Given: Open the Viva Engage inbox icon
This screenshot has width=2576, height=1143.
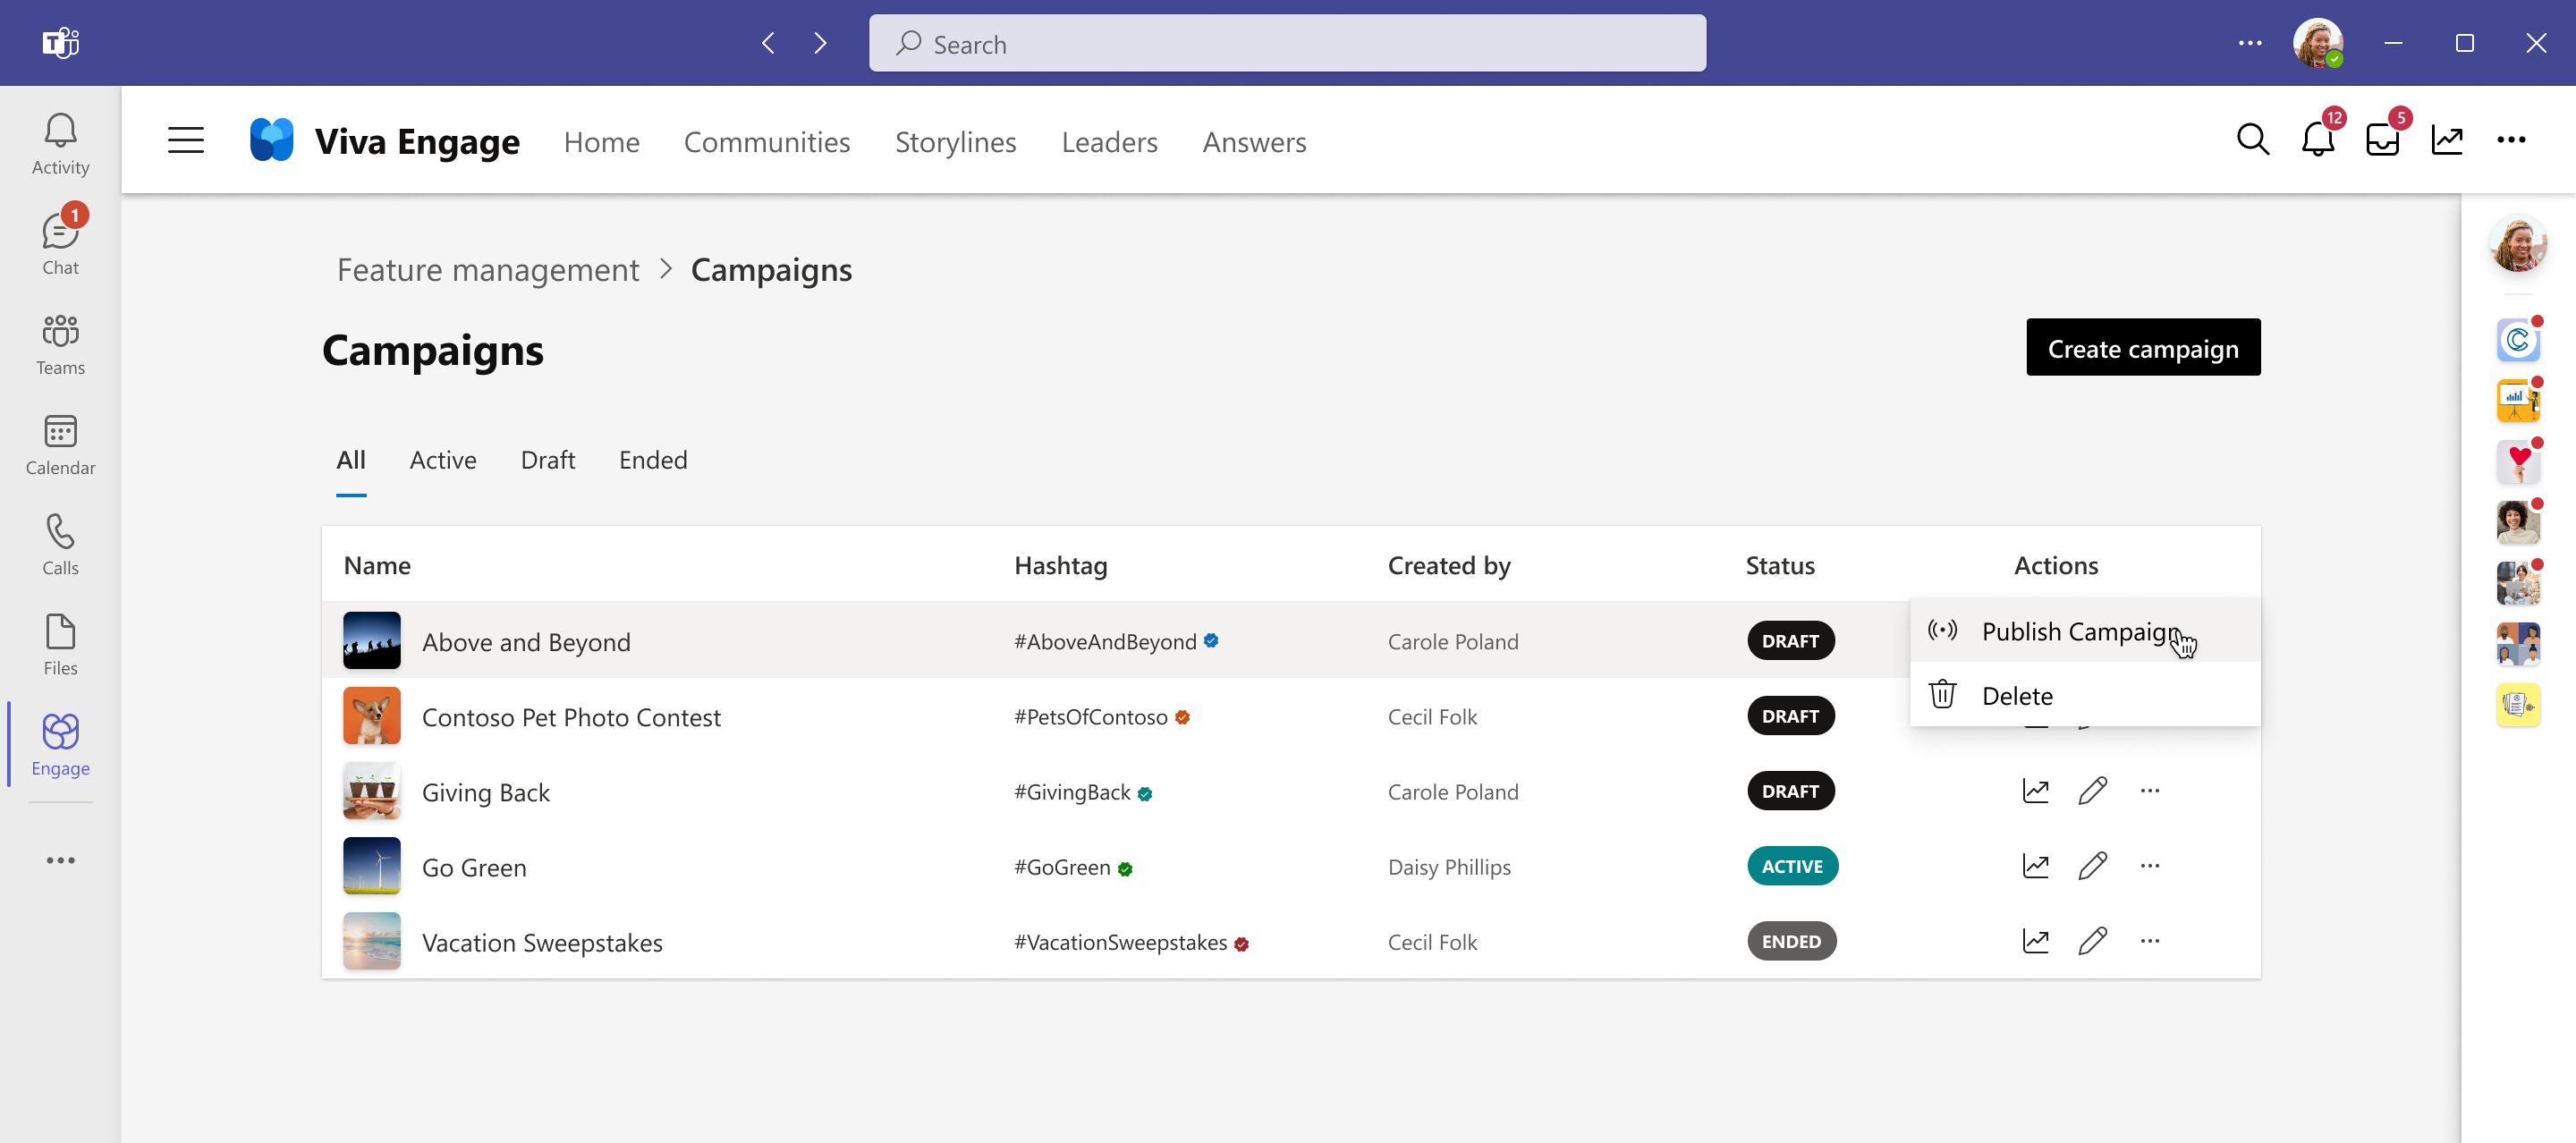Looking at the screenshot, I should [2383, 140].
